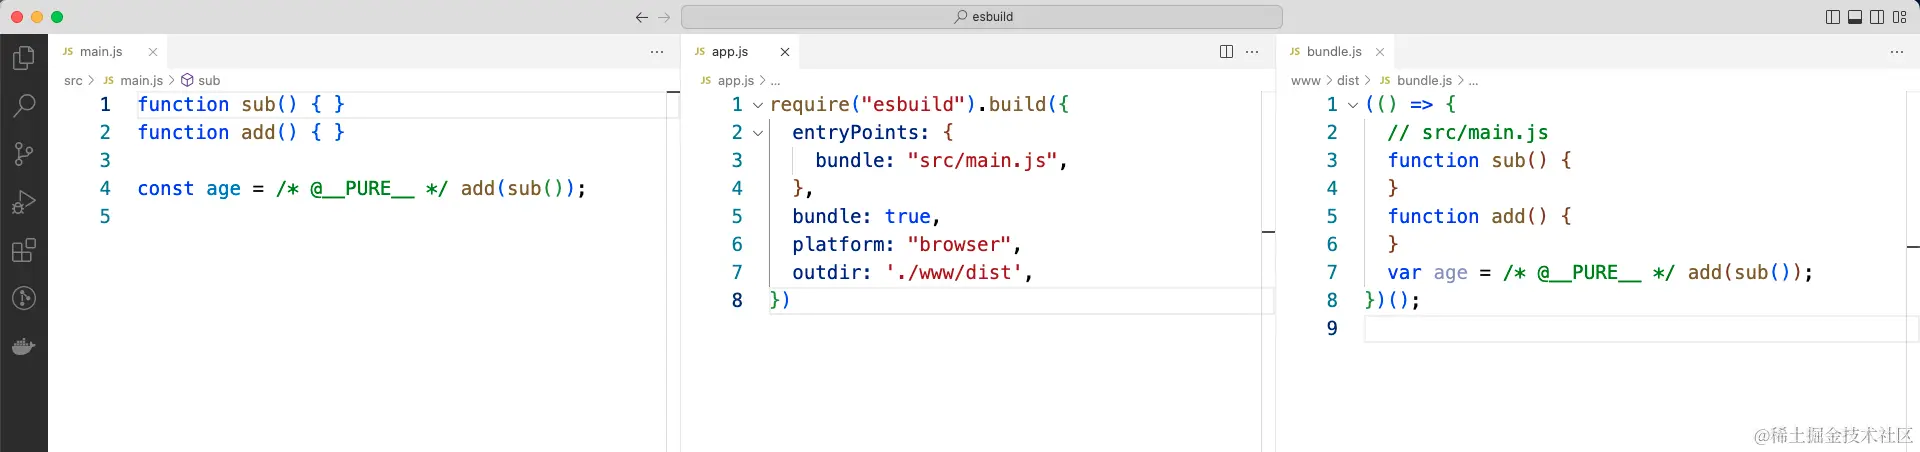Image resolution: width=1920 pixels, height=452 pixels.
Task: Click the www breadcrumb in bundle.js editor
Action: coord(1306,80)
